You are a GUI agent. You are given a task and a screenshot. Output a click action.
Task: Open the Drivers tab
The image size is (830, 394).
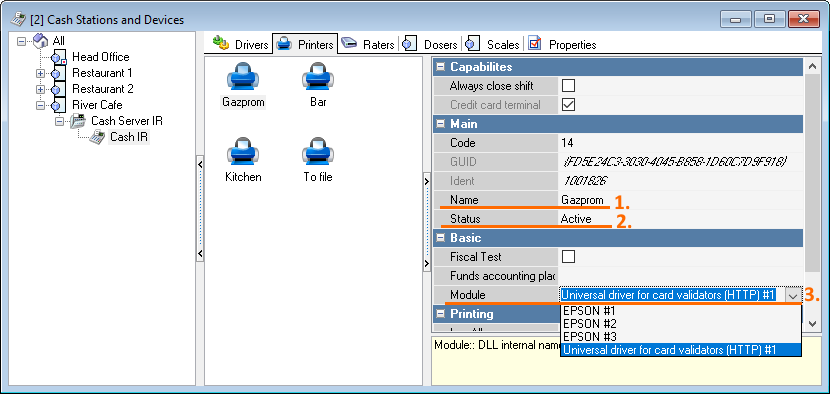point(241,44)
